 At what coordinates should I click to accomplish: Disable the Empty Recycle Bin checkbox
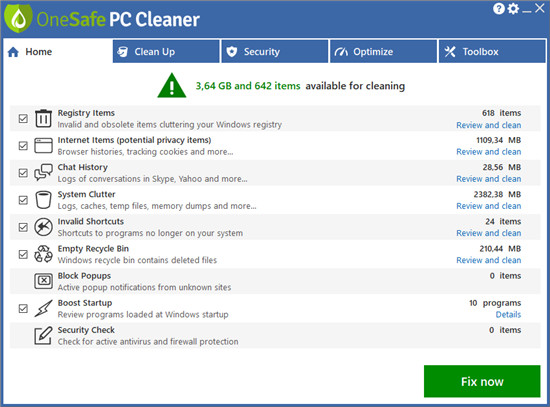click(x=23, y=254)
